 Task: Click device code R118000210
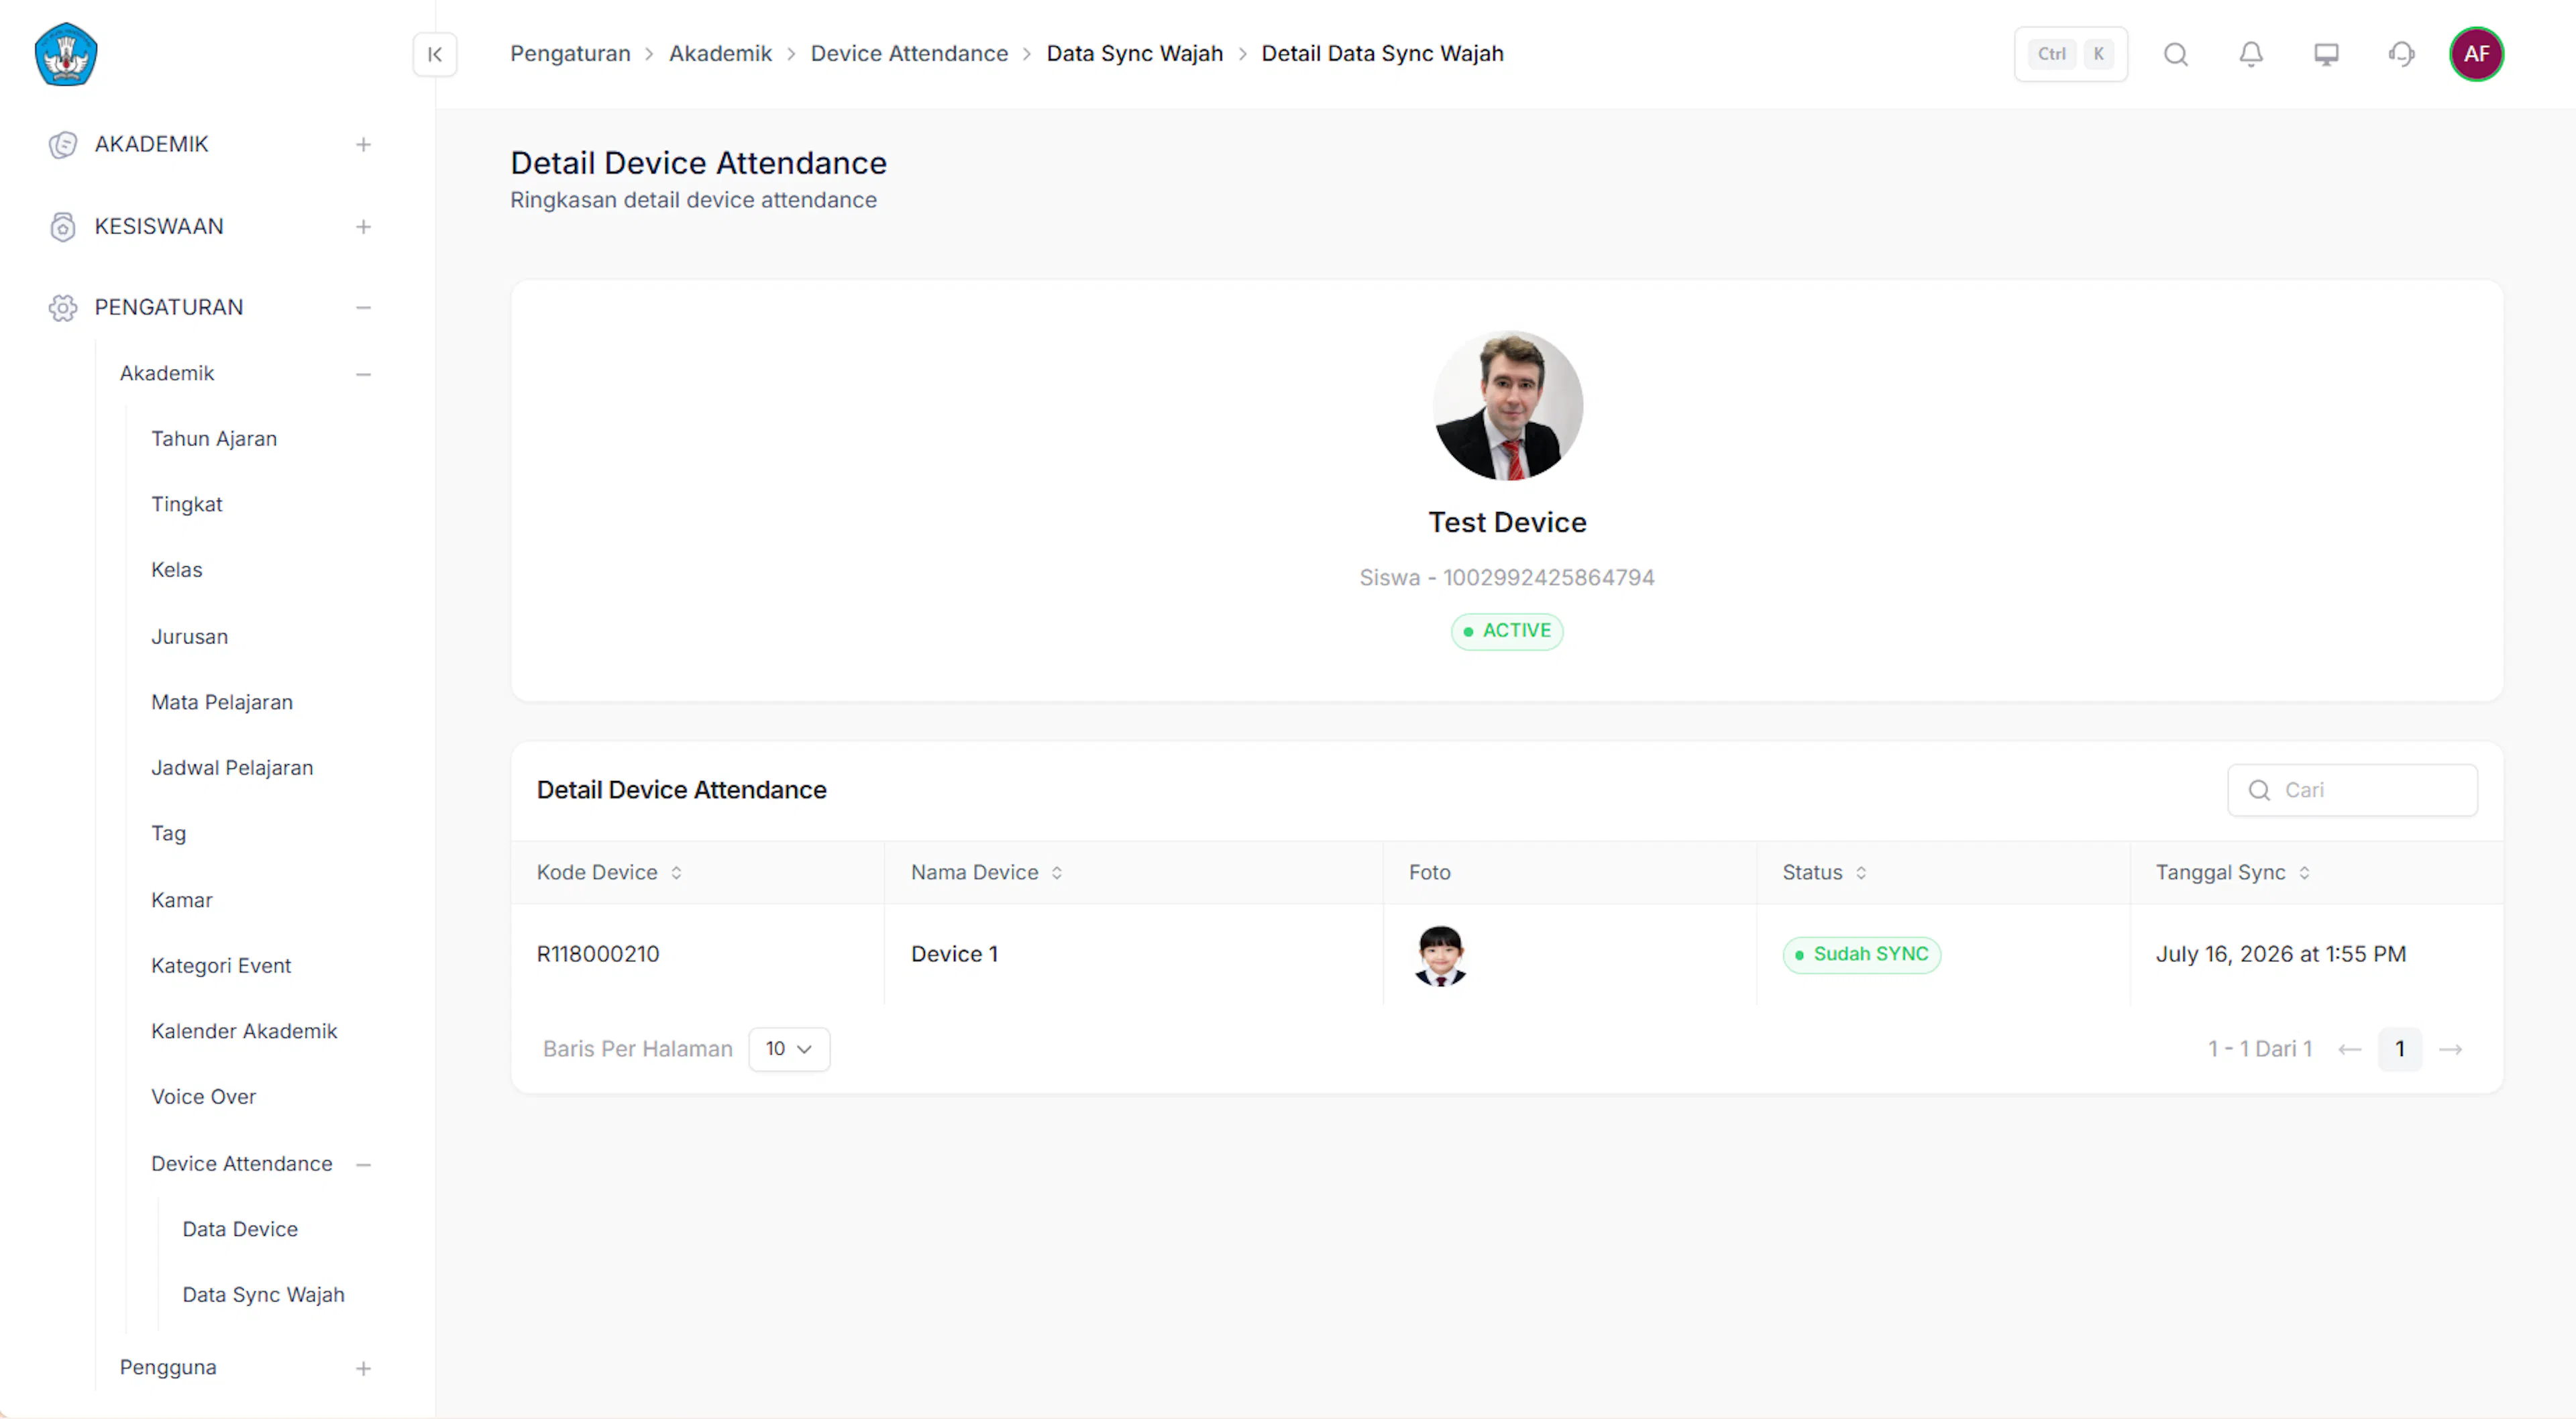point(598,955)
